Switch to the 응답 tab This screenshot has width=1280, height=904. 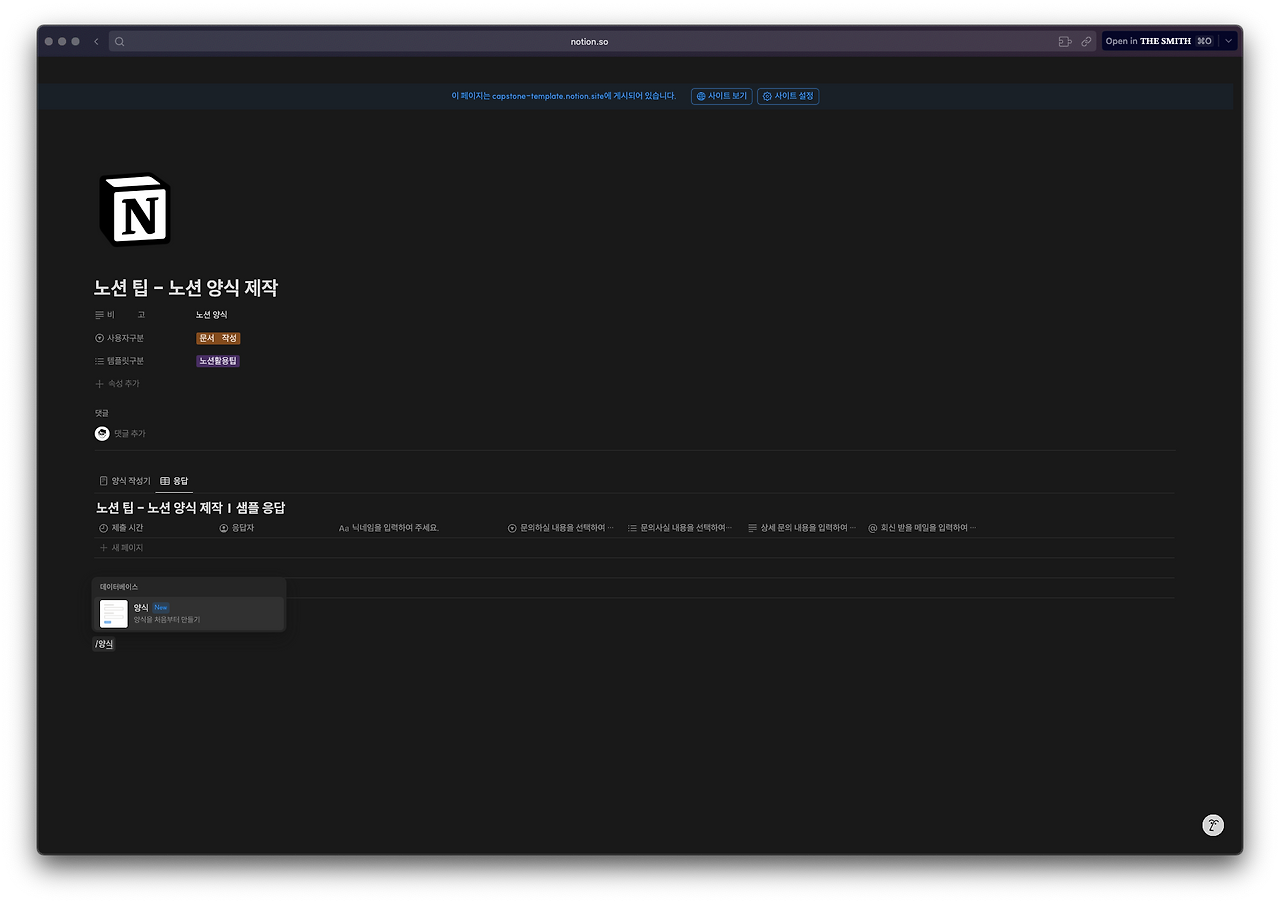coord(174,481)
